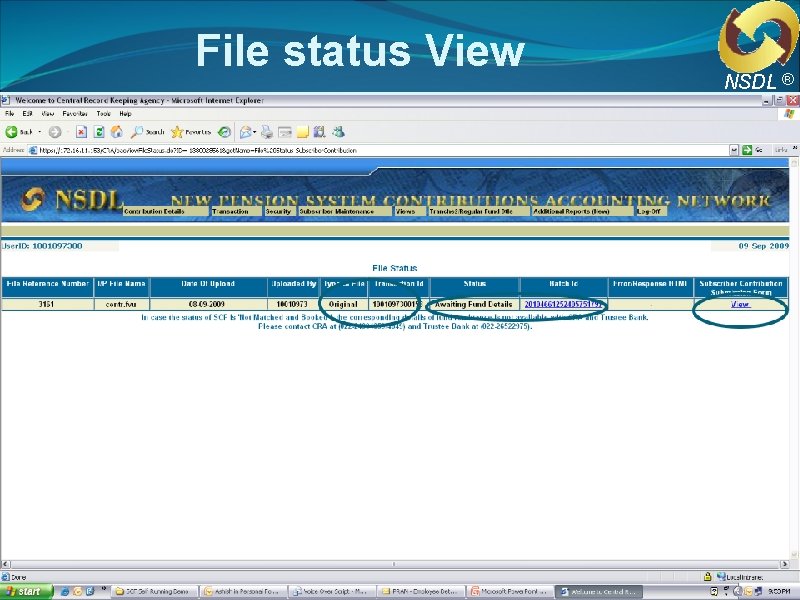Click the 'contr.fvu' file name cell
This screenshot has width=800, height=600.
[121, 304]
